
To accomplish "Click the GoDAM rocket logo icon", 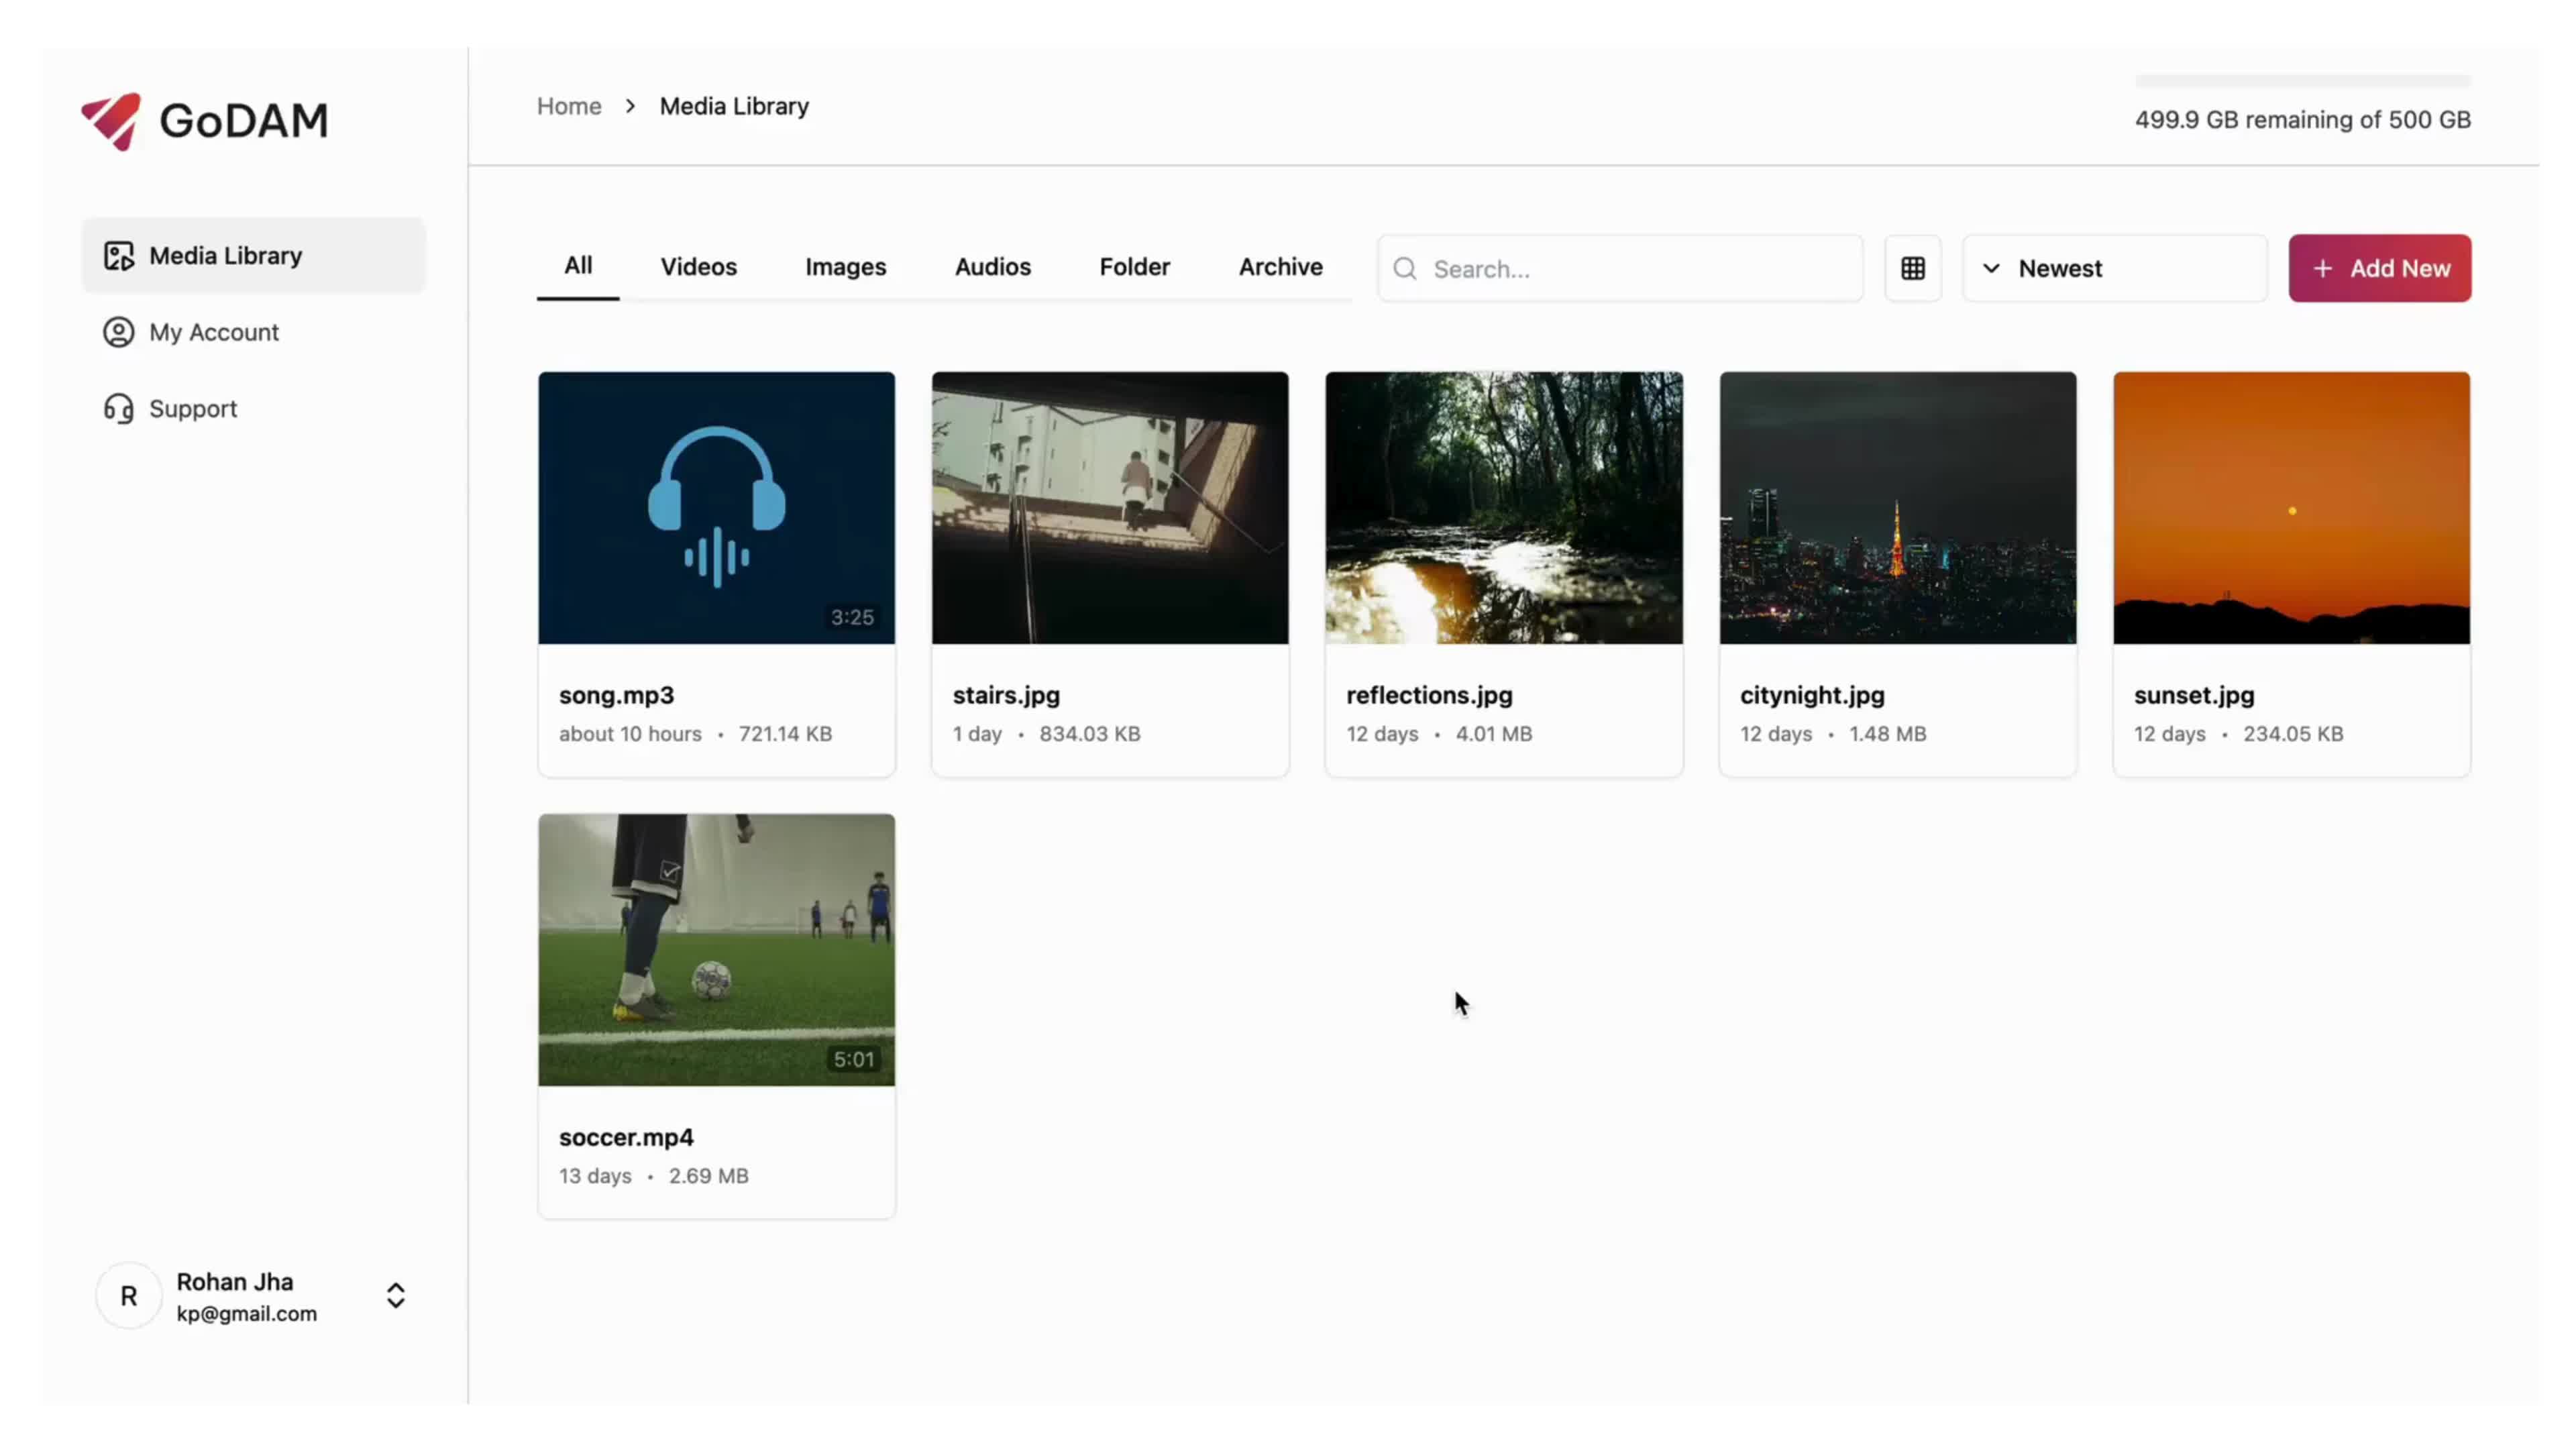I will coord(111,121).
